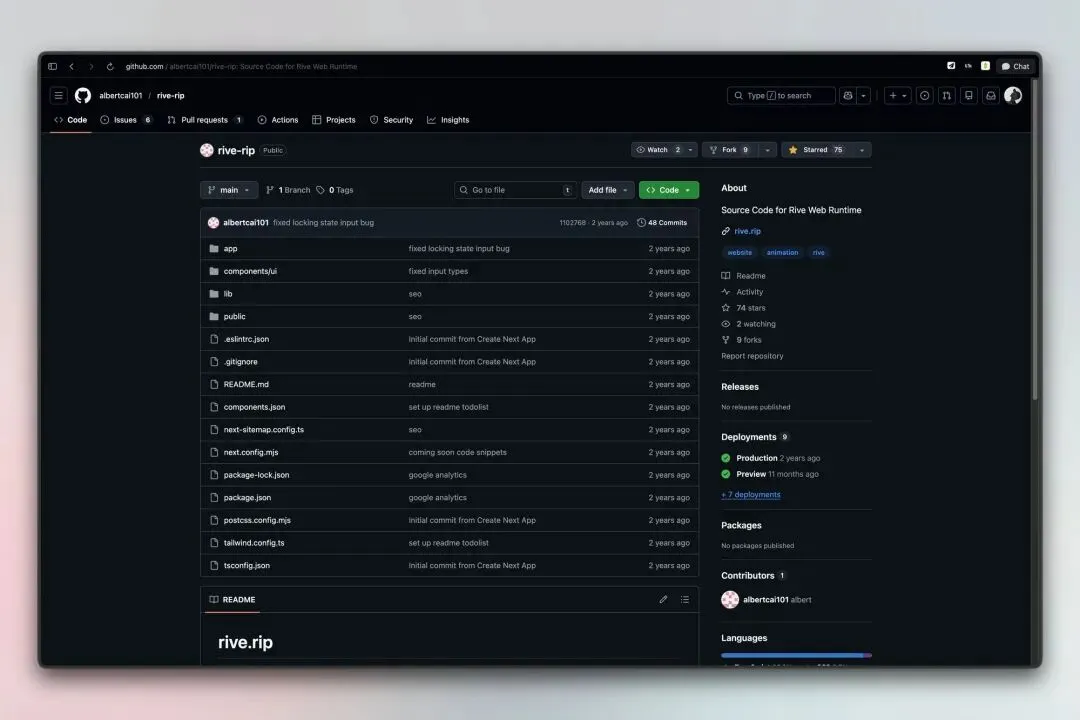This screenshot has height=720, width=1080.
Task: Focus the Type / to search field
Action: pyautogui.click(x=781, y=96)
